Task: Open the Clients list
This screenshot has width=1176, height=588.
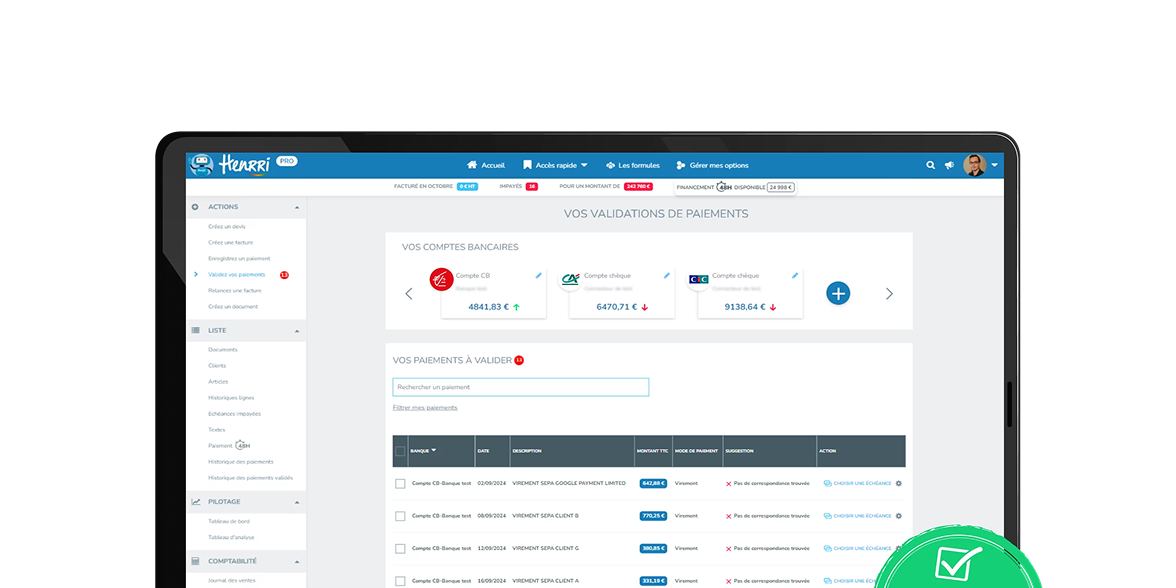Action: (217, 365)
